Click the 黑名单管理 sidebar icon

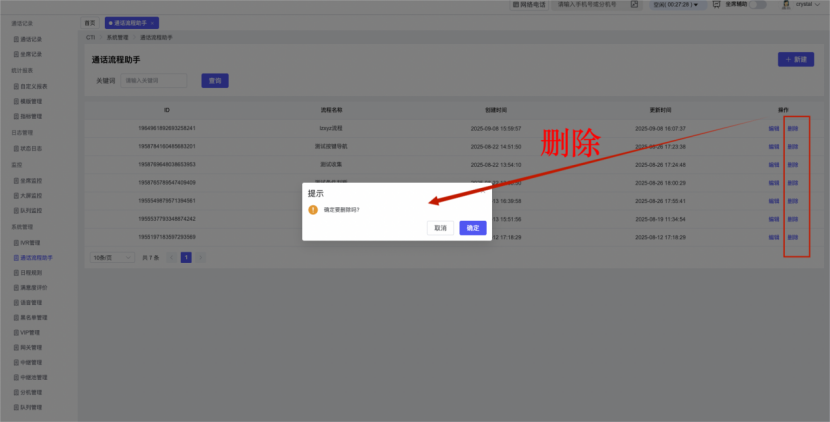(x=16, y=317)
